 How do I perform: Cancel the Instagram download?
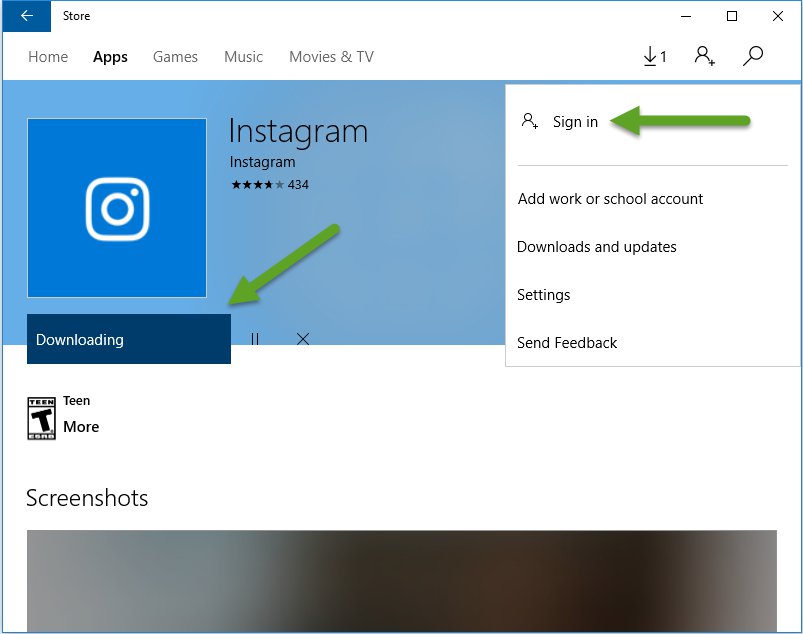point(303,339)
